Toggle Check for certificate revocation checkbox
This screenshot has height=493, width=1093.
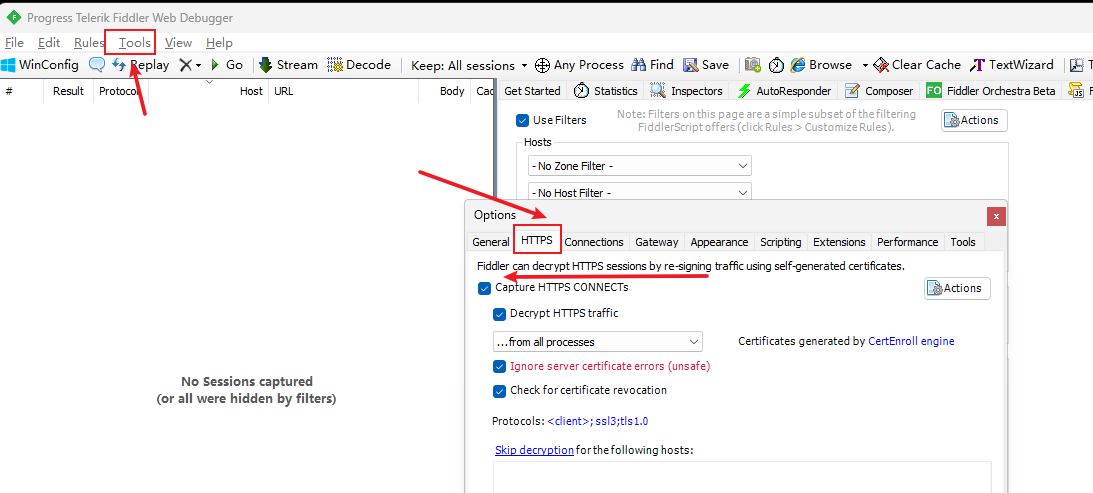coord(499,391)
